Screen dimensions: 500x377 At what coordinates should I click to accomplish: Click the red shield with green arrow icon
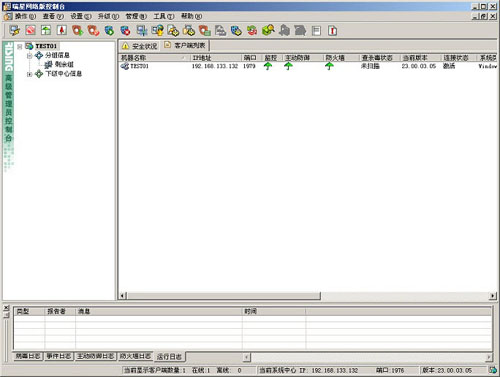(78, 31)
